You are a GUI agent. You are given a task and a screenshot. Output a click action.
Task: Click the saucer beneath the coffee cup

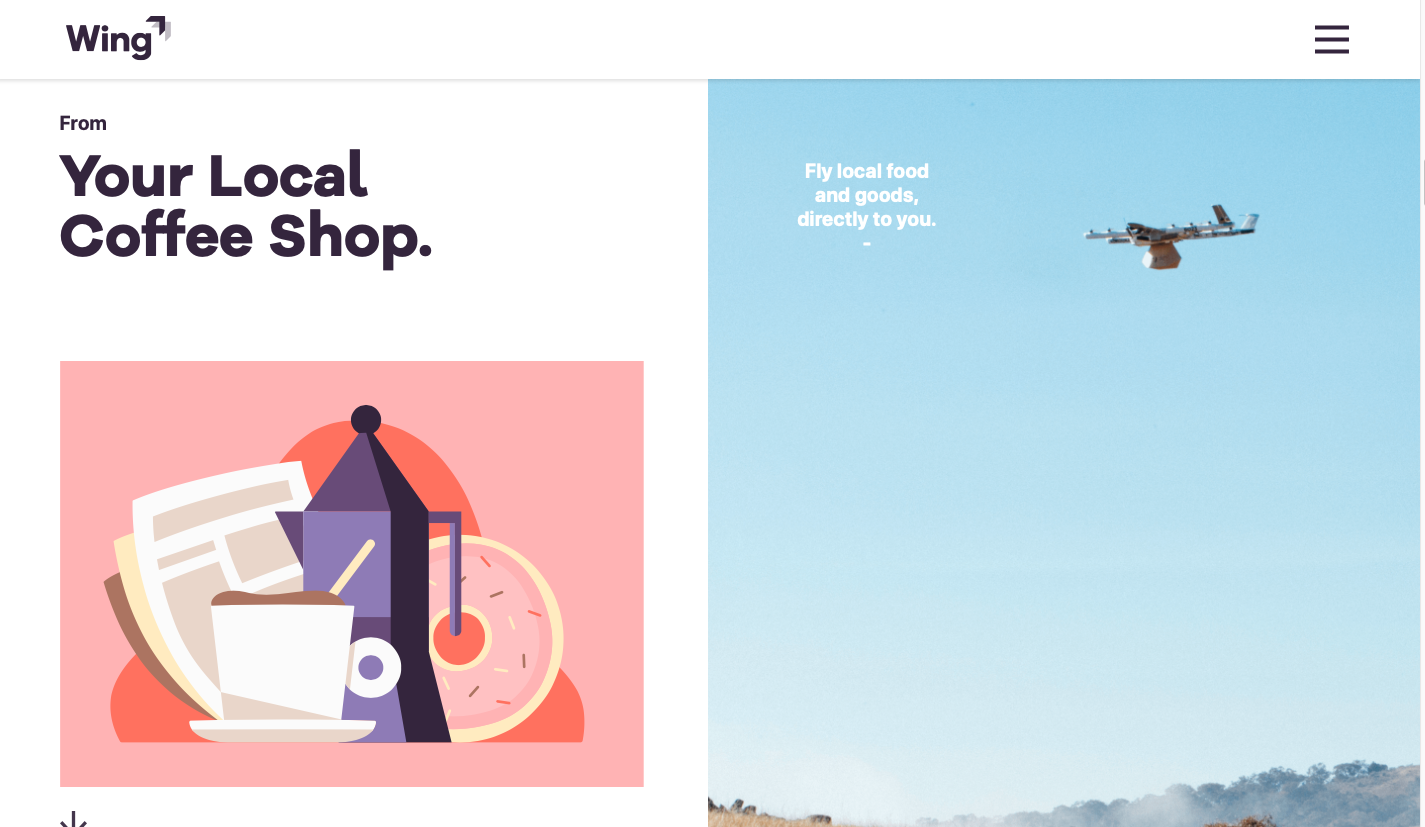[283, 730]
